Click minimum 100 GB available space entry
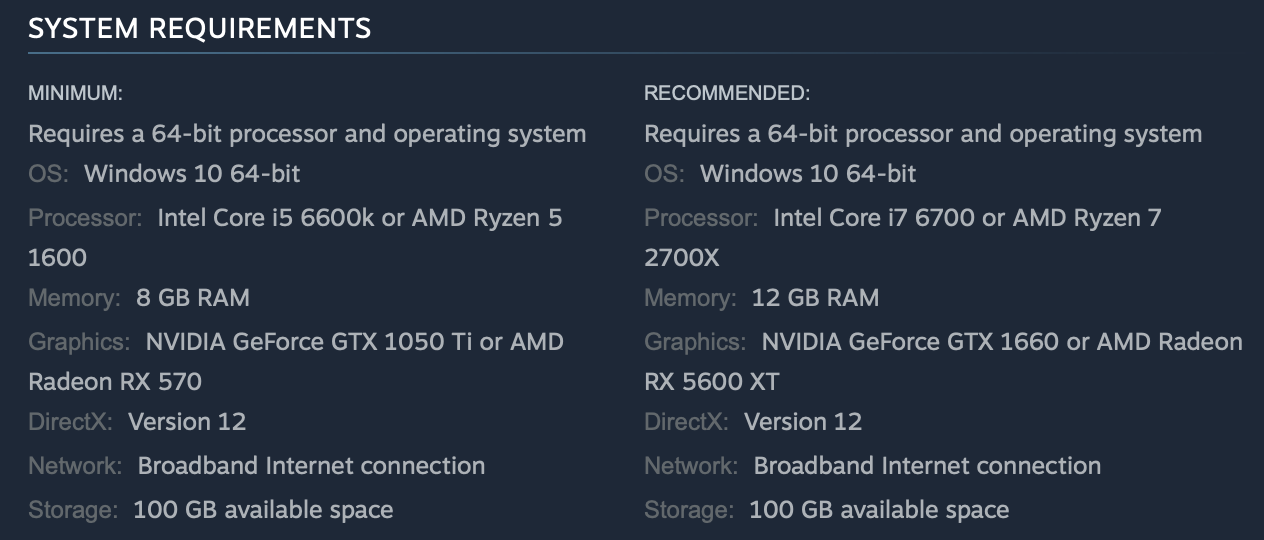1264x540 pixels. [263, 510]
